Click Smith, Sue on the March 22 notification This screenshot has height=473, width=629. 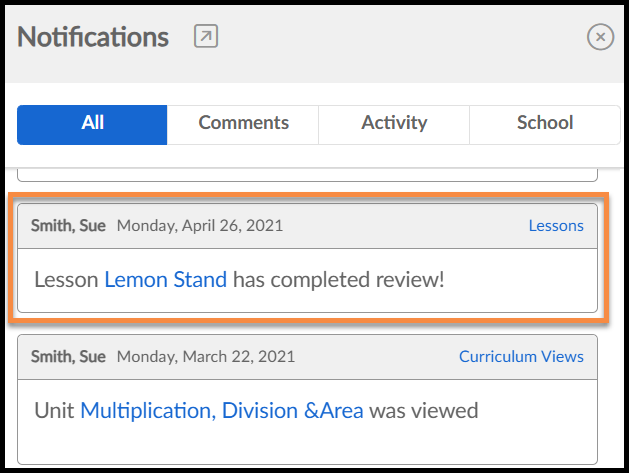(x=69, y=356)
